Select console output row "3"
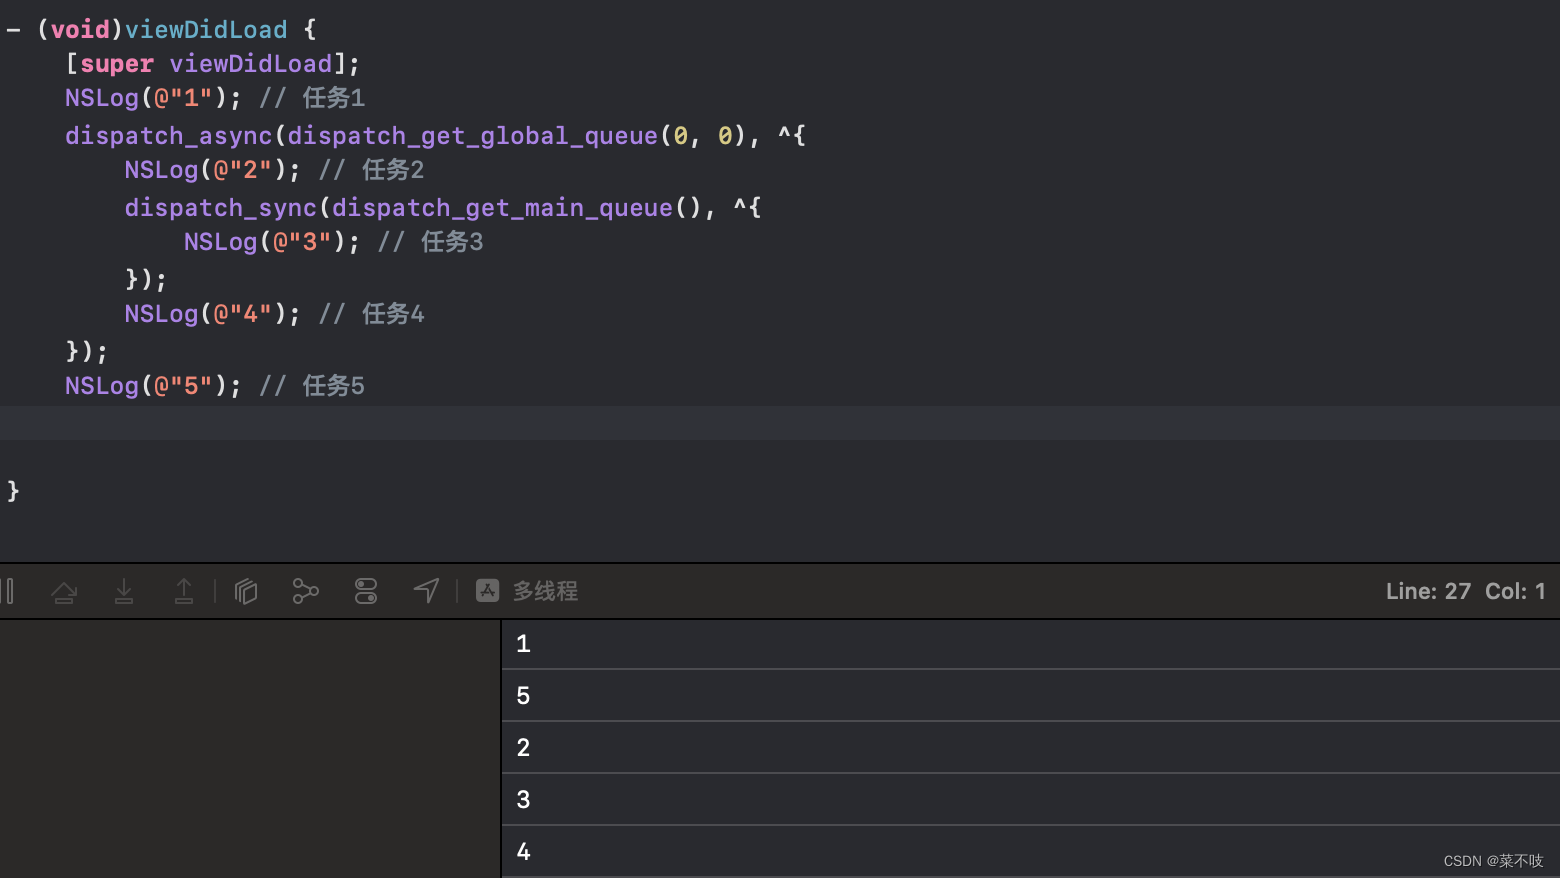1560x878 pixels. click(1031, 800)
